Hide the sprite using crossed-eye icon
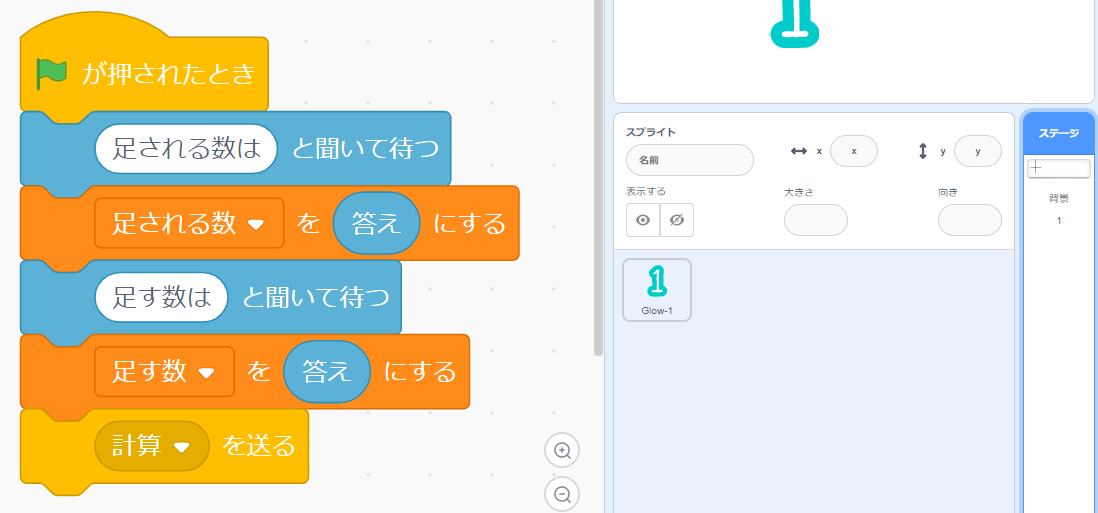This screenshot has width=1098, height=513. click(x=677, y=220)
